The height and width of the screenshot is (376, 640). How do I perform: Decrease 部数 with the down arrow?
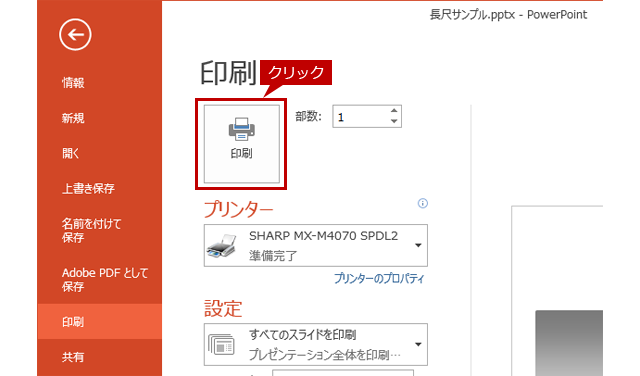tap(394, 121)
